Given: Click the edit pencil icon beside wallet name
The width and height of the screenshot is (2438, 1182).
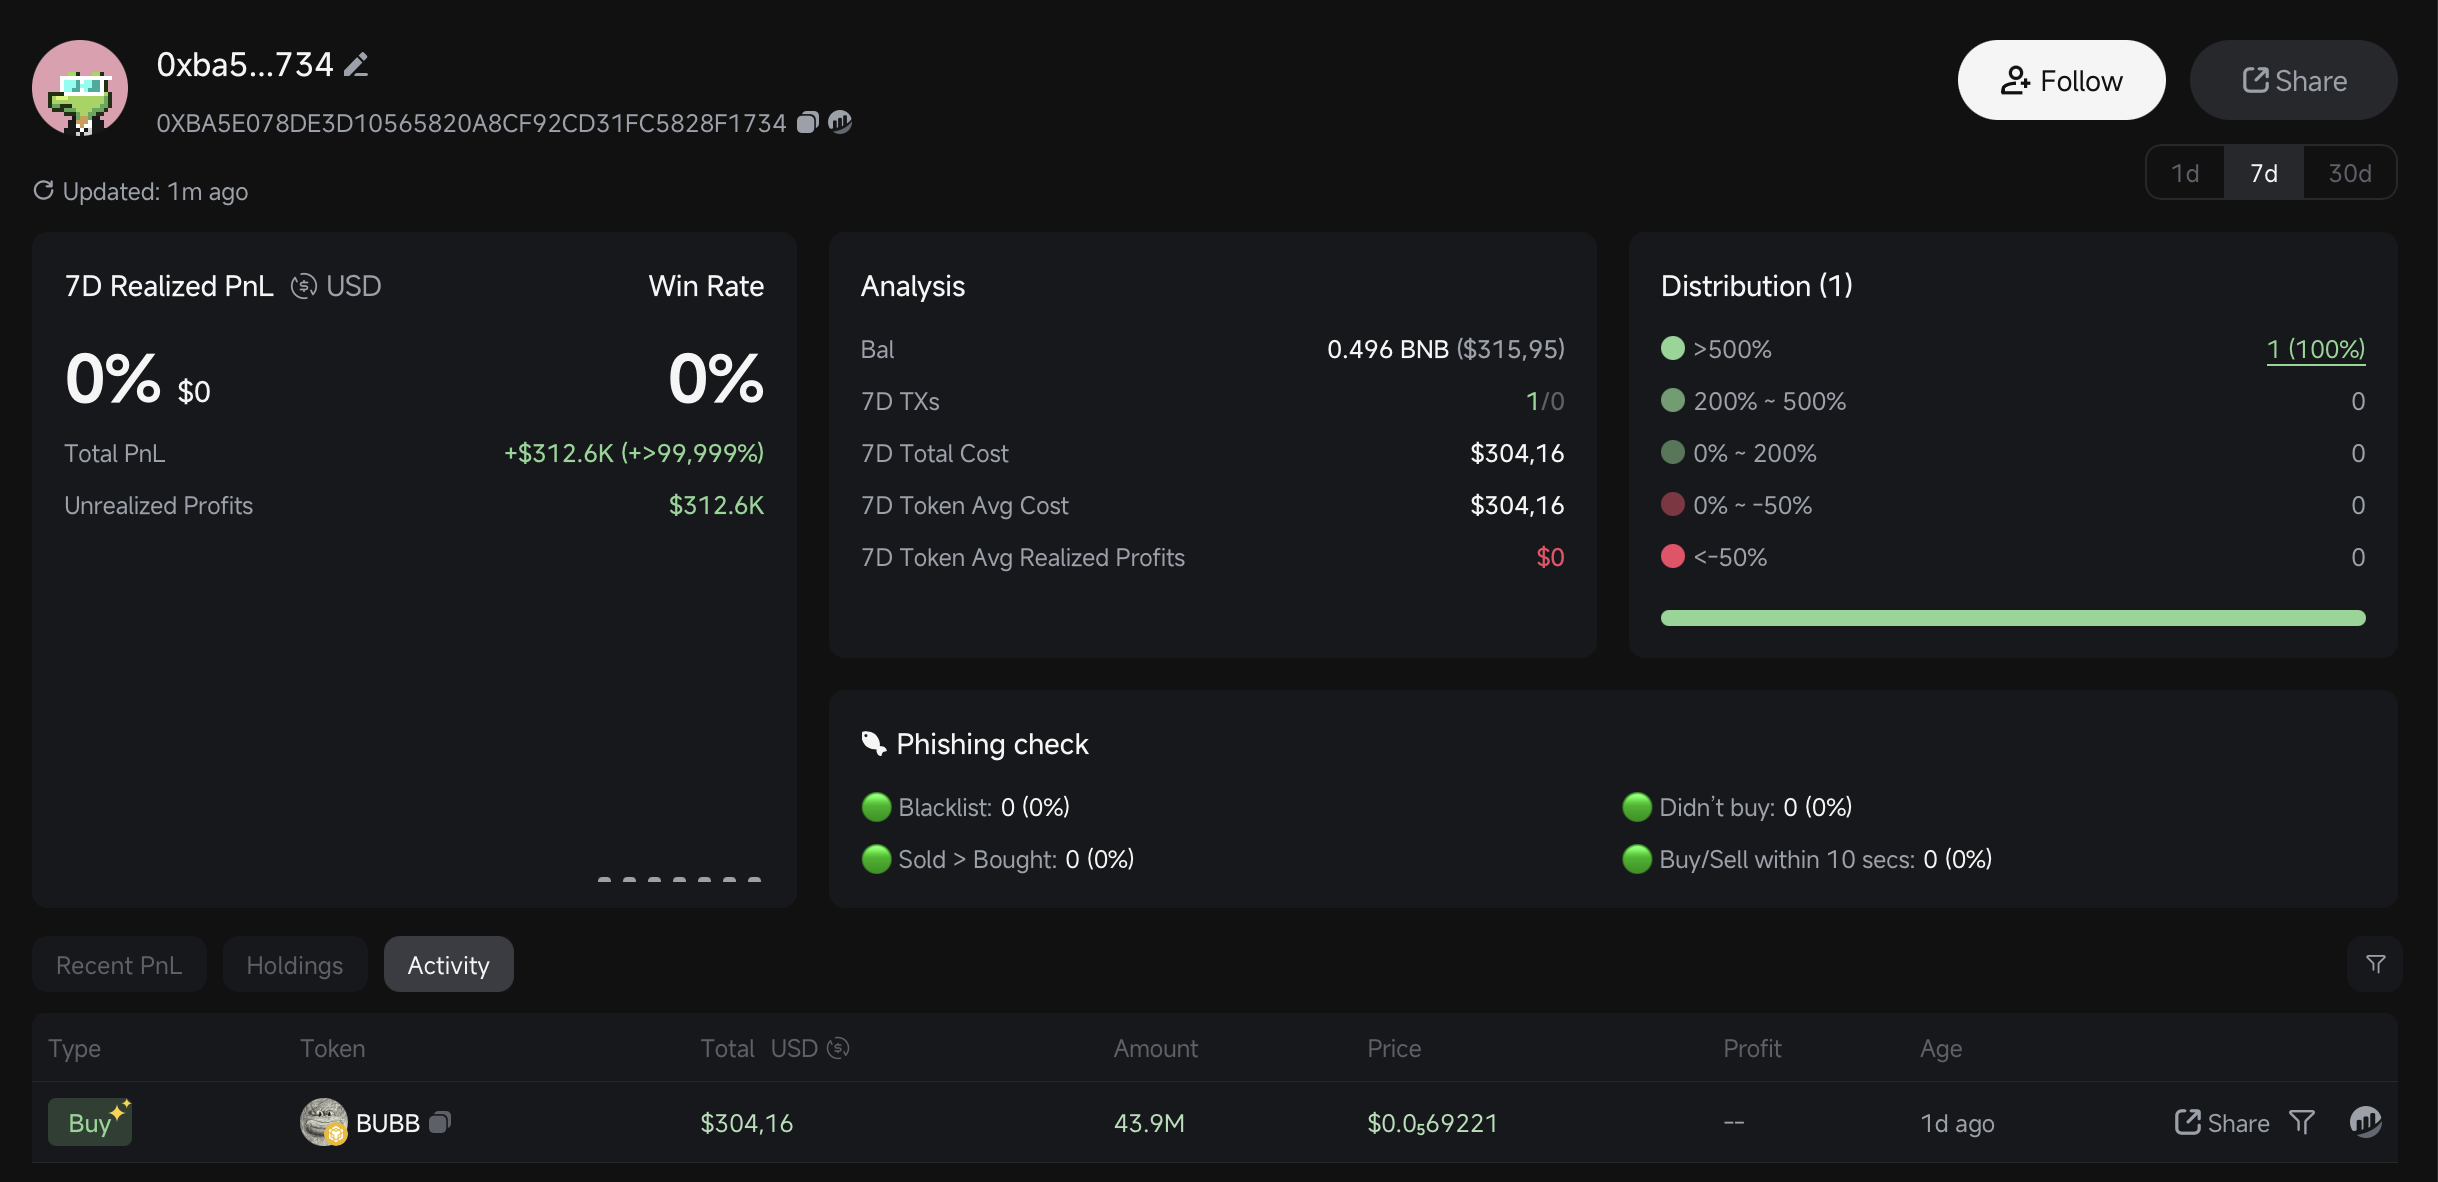Looking at the screenshot, I should point(356,65).
